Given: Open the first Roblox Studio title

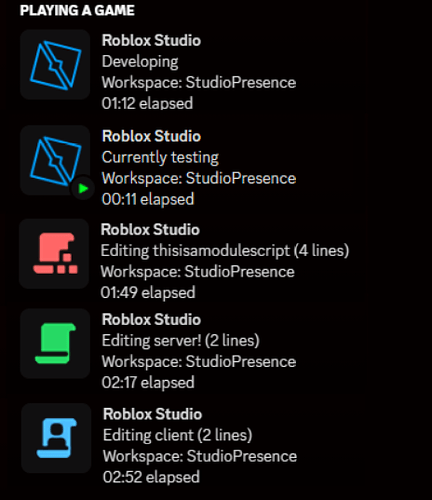Looking at the screenshot, I should point(151,41).
